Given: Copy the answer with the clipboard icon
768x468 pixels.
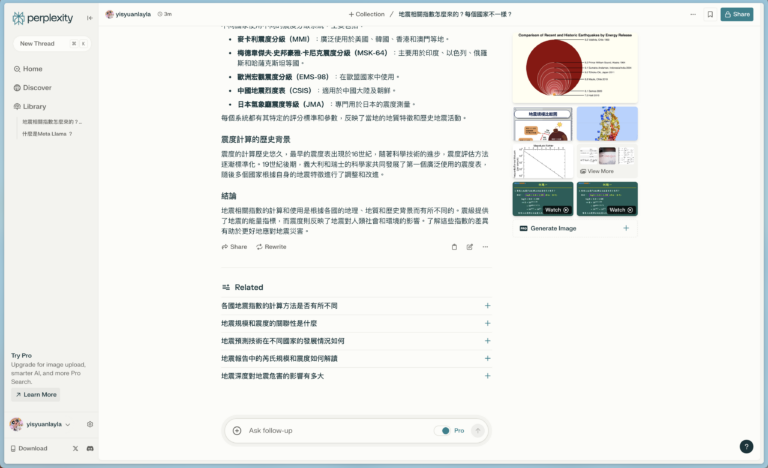Looking at the screenshot, I should coord(454,246).
